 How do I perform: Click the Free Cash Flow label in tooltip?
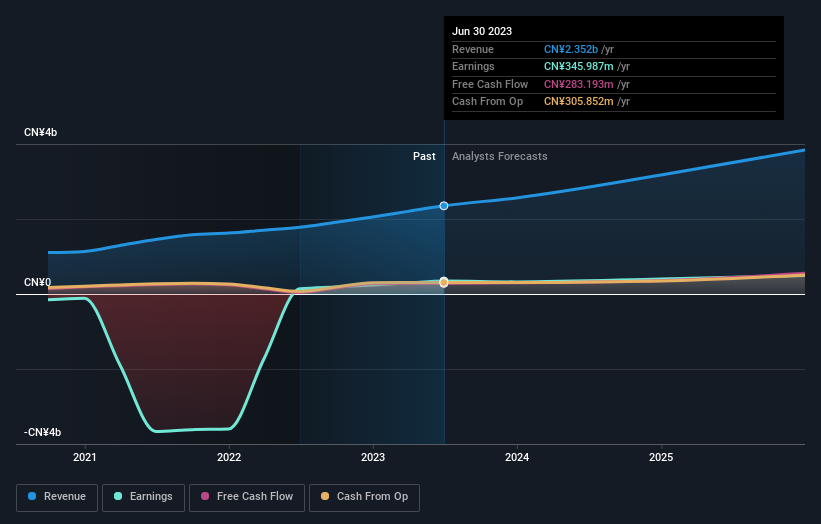(x=490, y=84)
